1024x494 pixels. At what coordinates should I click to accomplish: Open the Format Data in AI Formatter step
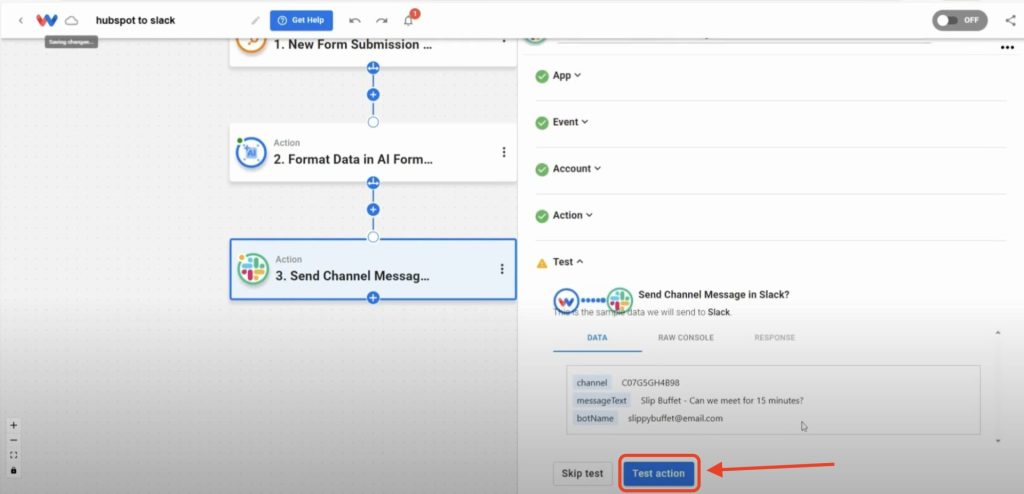(373, 153)
